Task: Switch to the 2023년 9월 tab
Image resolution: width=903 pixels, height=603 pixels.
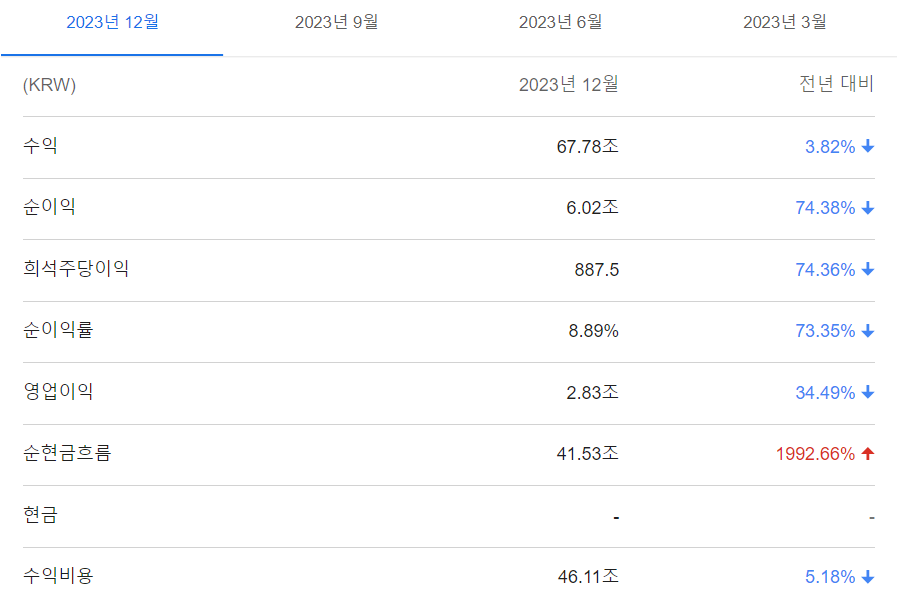Action: click(336, 22)
